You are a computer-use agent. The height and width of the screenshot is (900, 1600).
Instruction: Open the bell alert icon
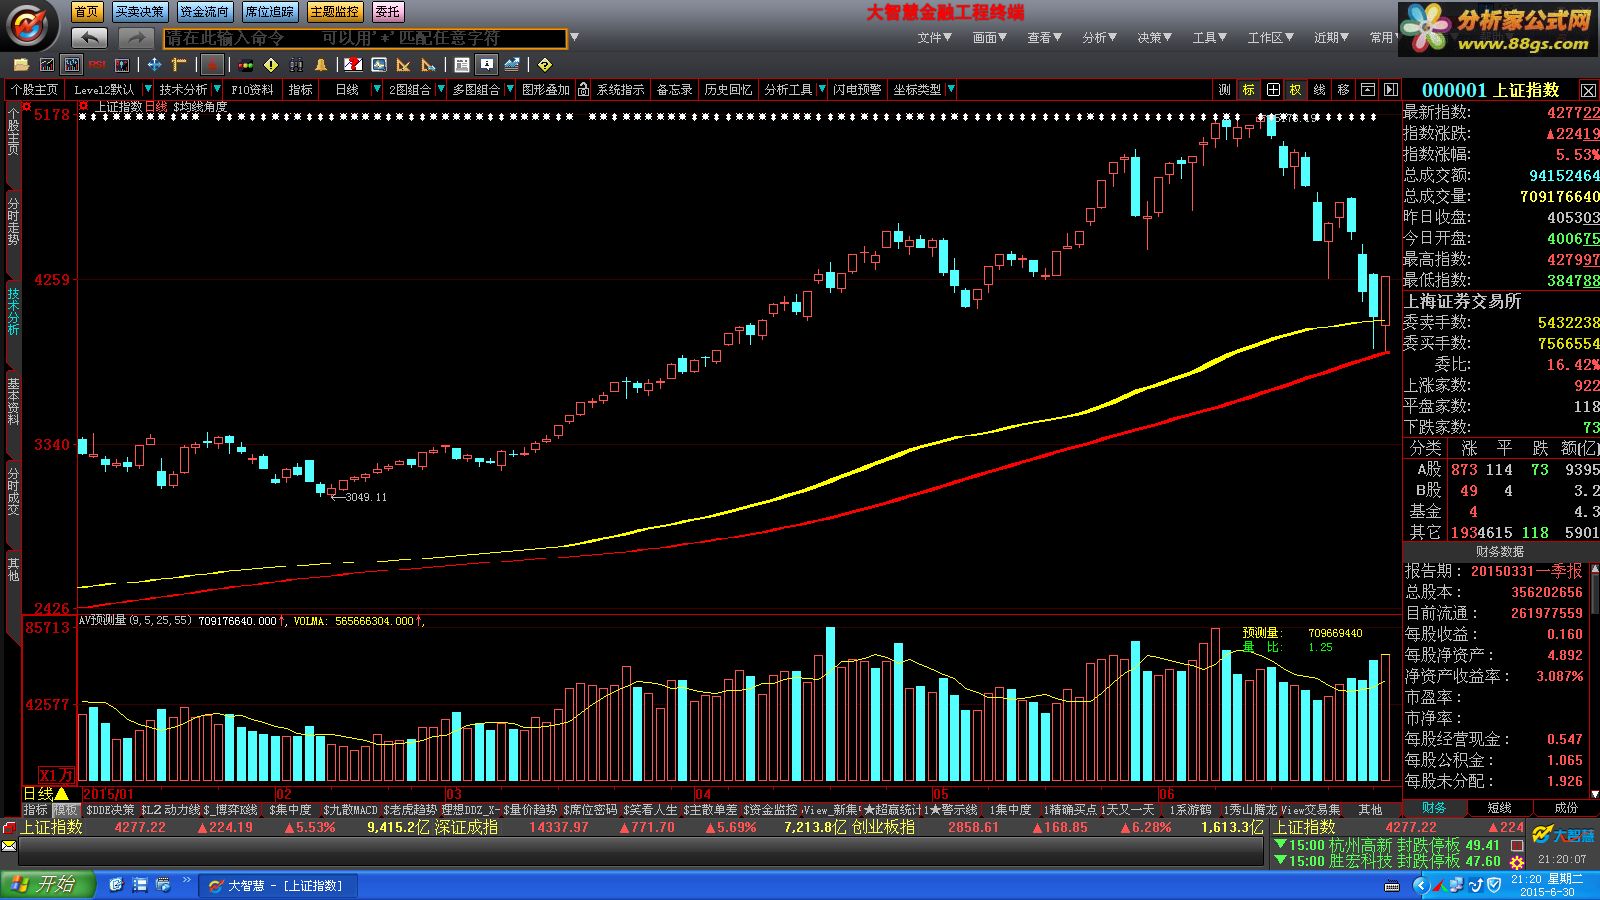tap(321, 65)
